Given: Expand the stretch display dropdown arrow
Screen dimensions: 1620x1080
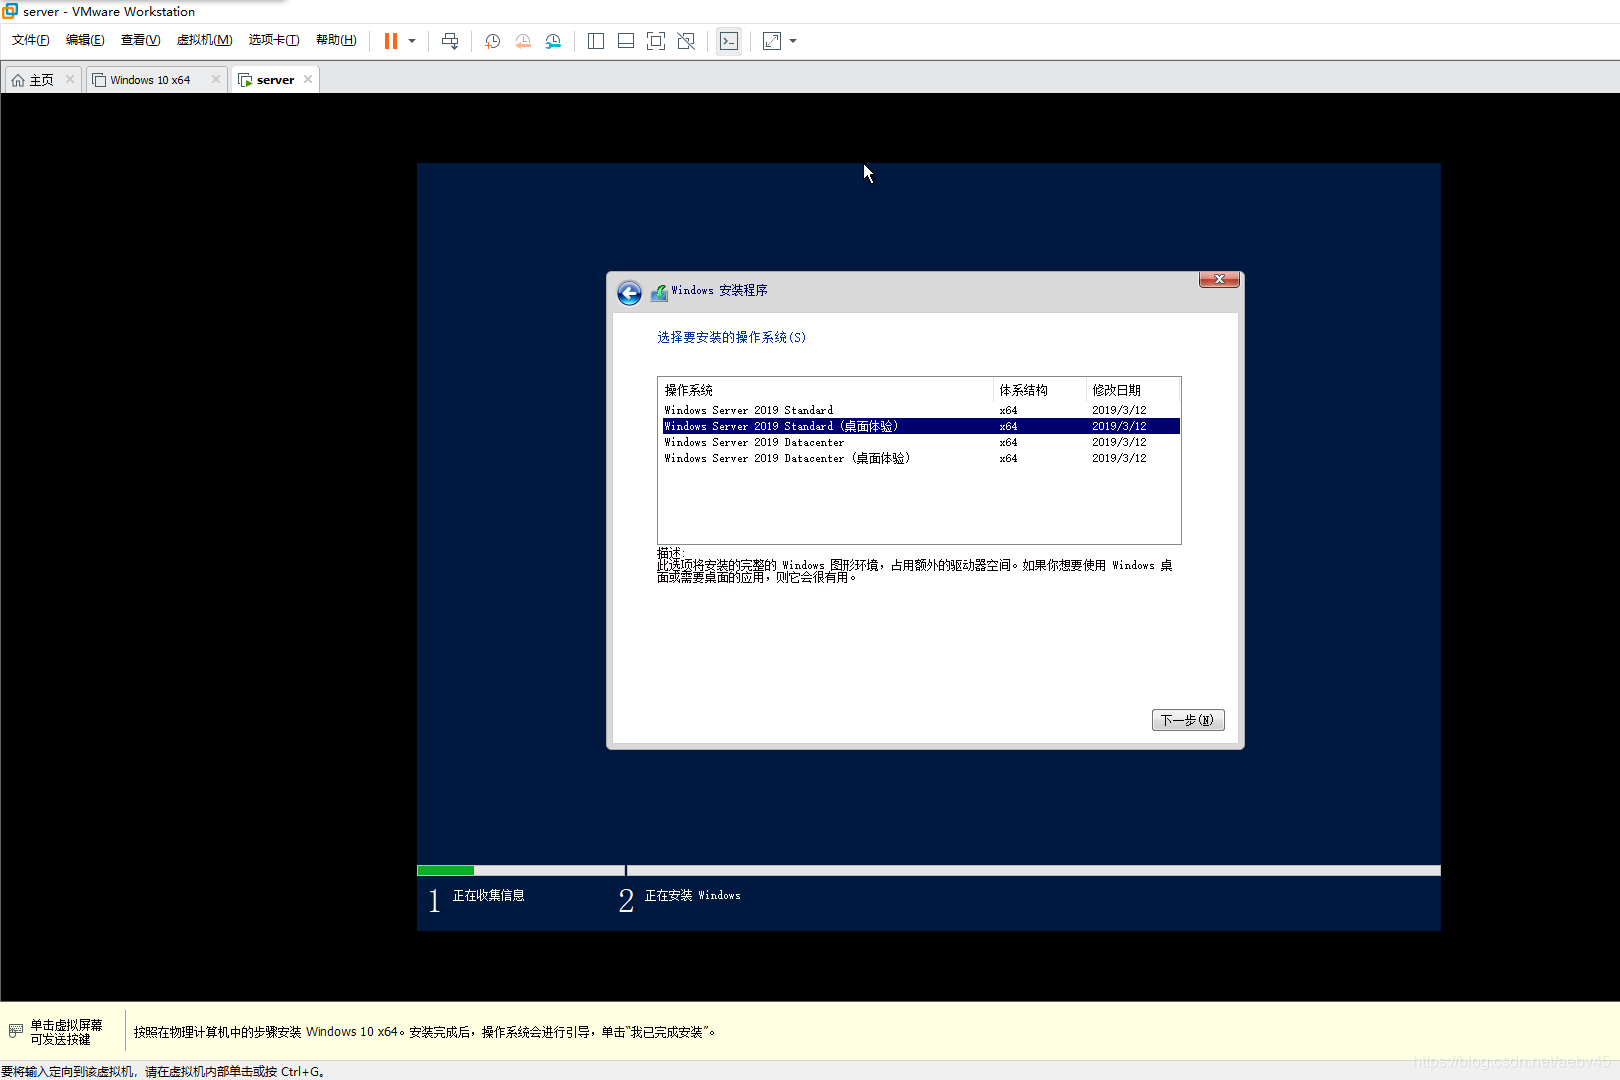Looking at the screenshot, I should pos(793,41).
